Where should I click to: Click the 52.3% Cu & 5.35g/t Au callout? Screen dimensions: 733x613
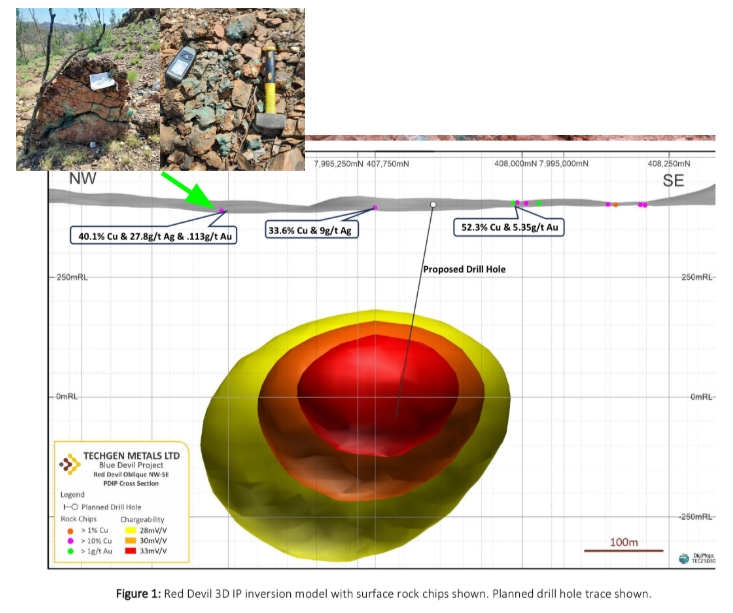tap(509, 228)
